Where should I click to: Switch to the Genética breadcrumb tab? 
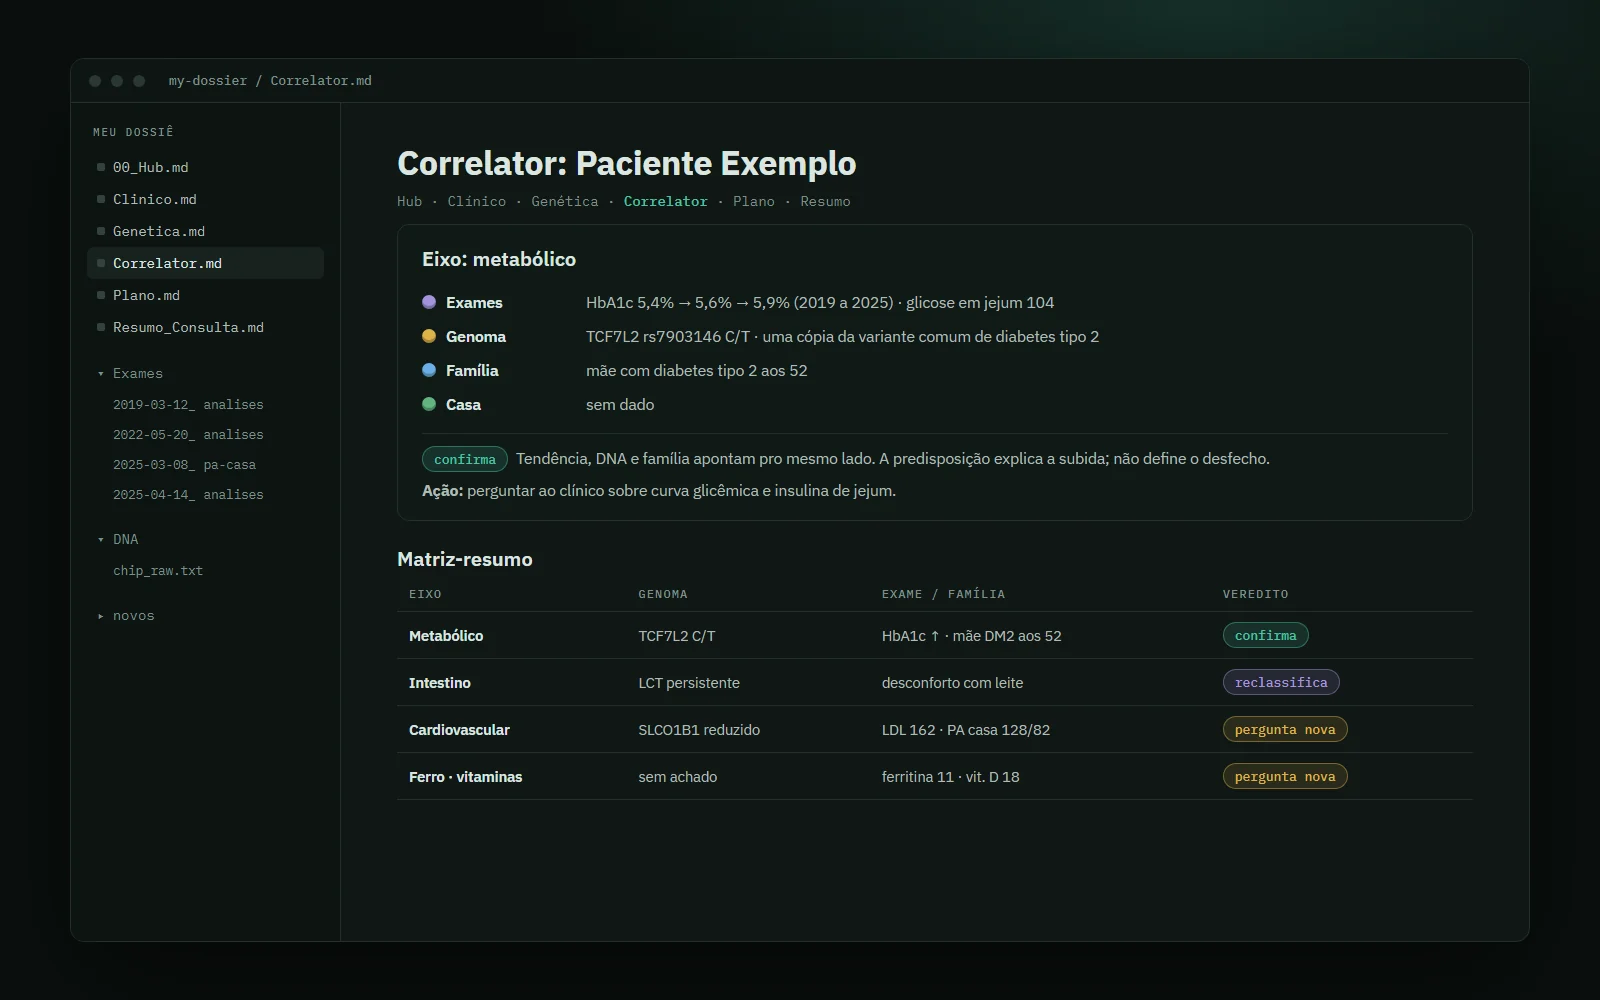[565, 201]
